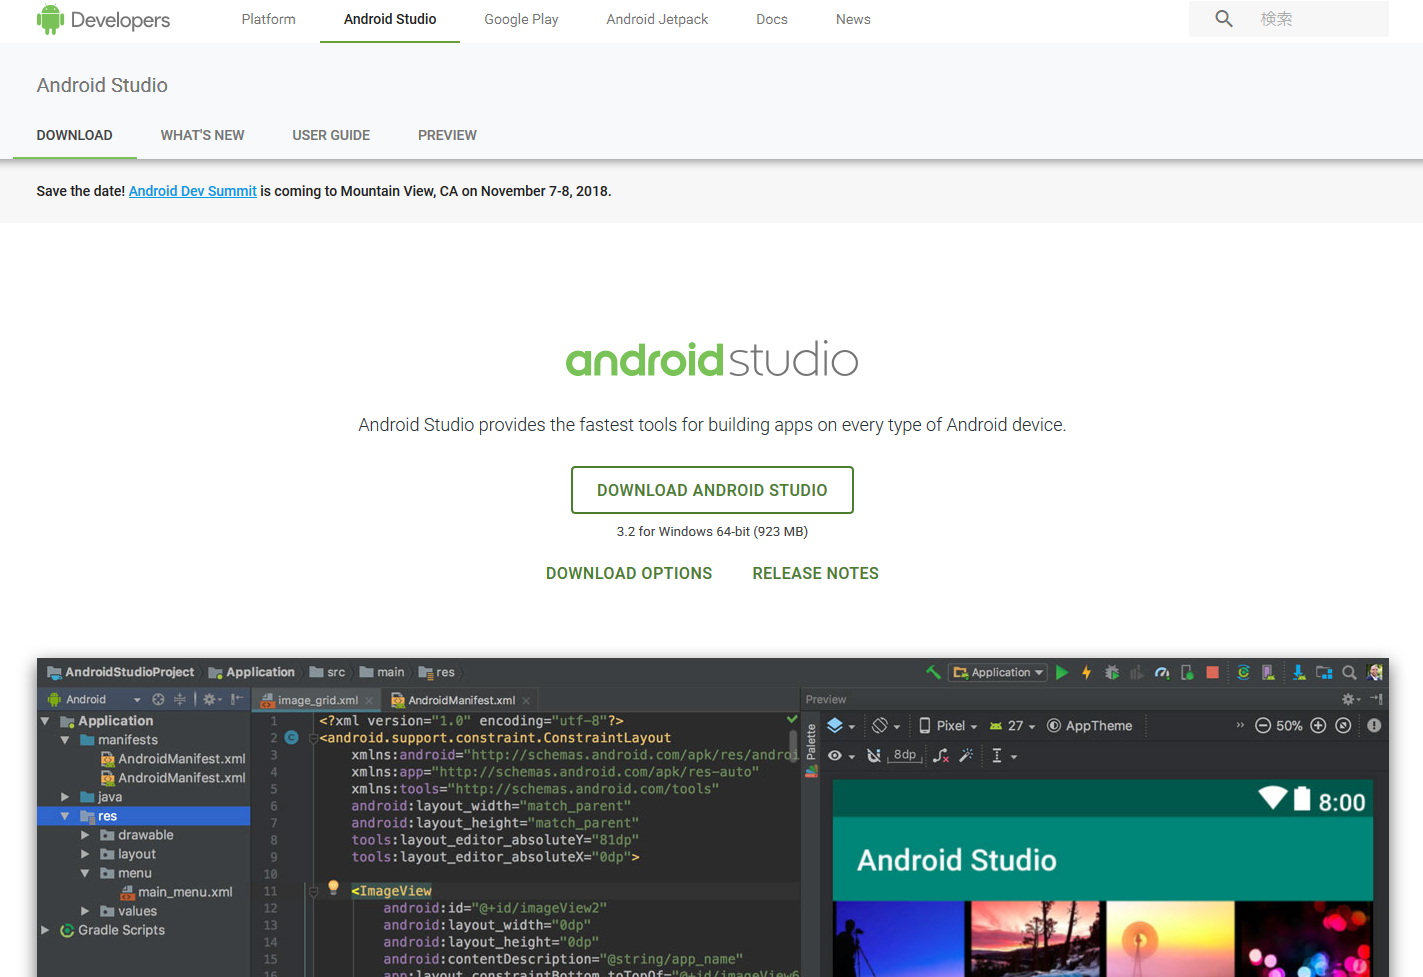Click the Infer Constraints magic wand

point(966,756)
